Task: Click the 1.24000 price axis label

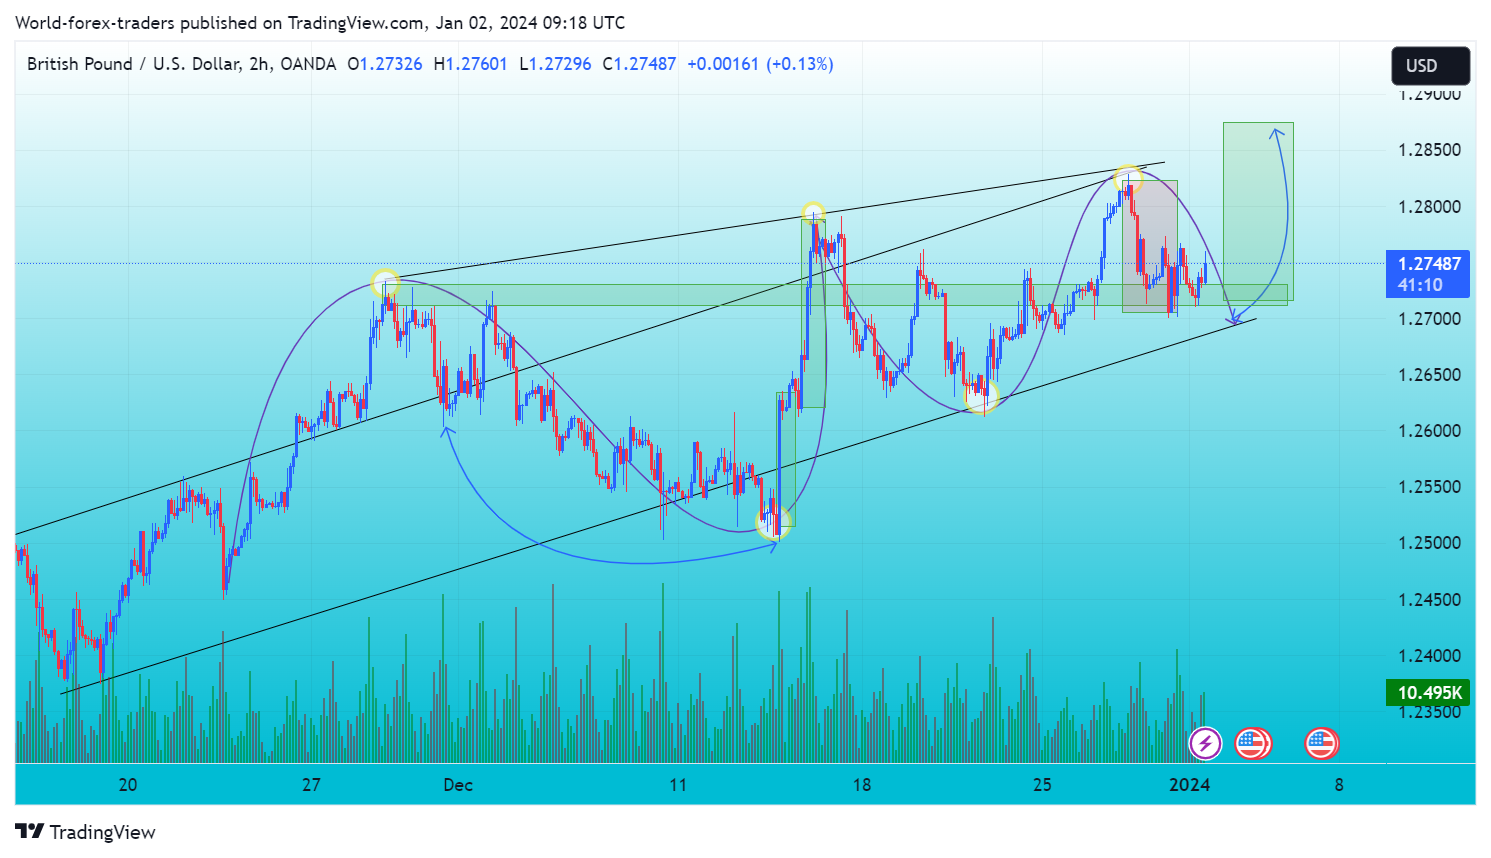Action: pos(1429,656)
